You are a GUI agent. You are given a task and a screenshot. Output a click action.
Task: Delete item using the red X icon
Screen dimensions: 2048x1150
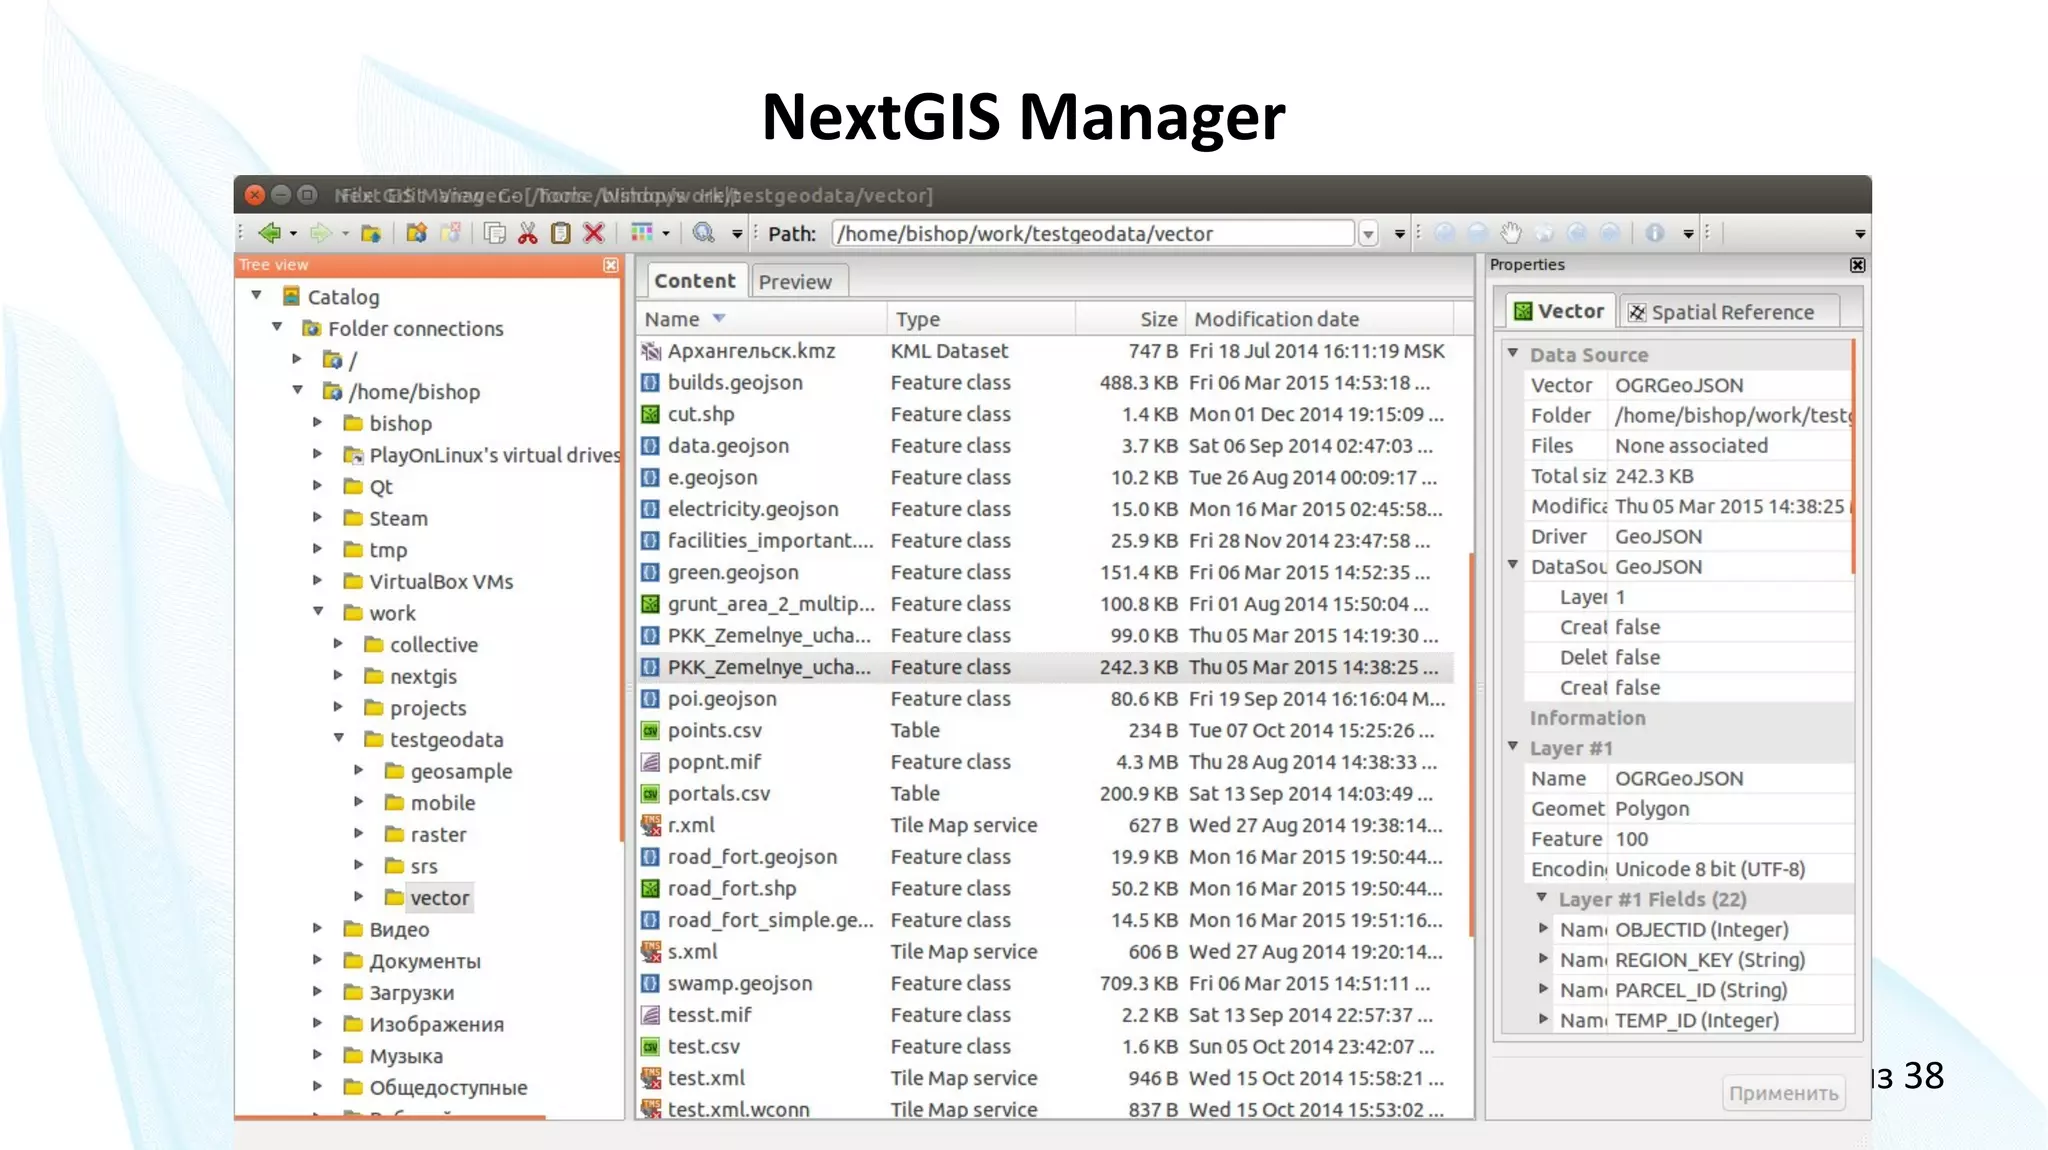[594, 233]
